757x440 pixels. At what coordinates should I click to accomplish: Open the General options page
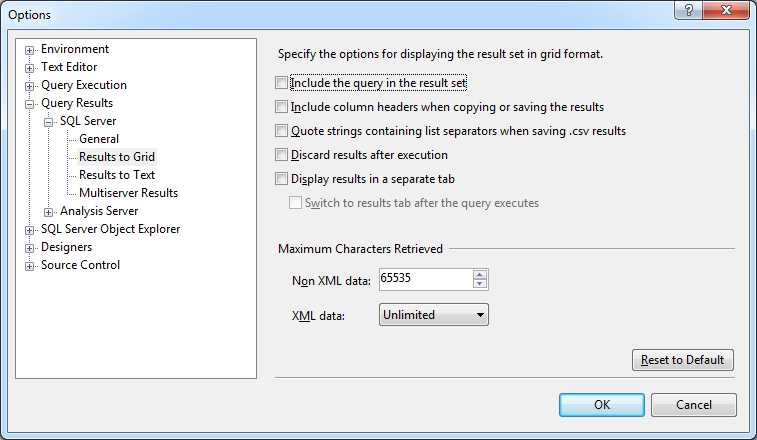[99, 139]
